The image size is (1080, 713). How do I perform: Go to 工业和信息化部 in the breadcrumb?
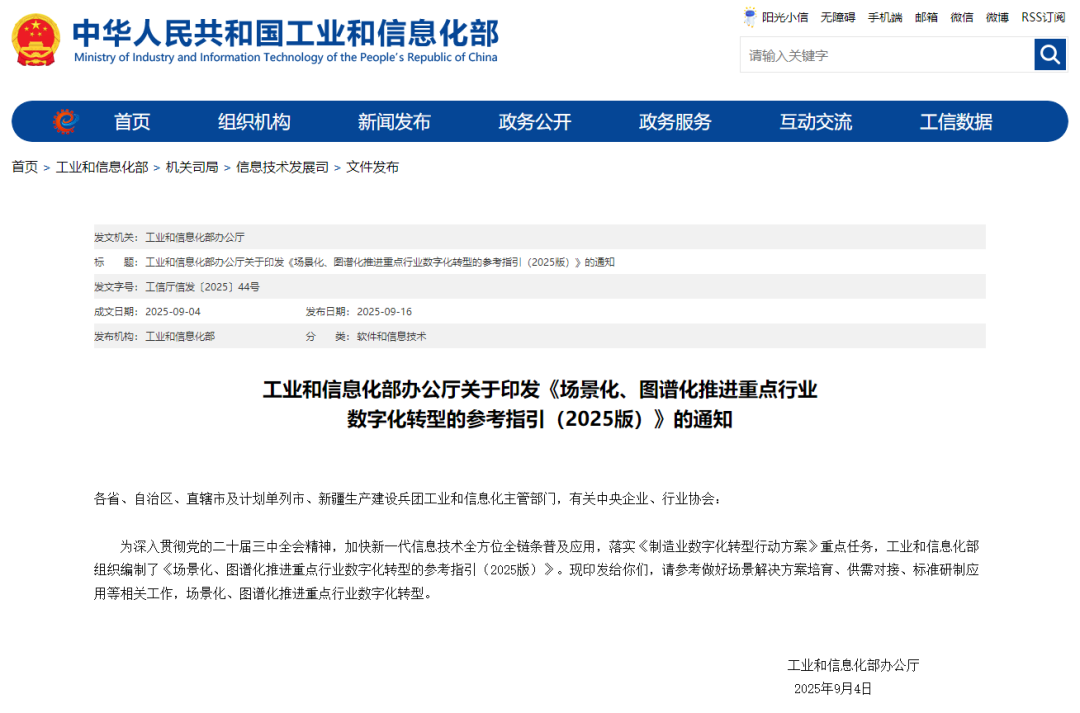pyautogui.click(x=102, y=167)
